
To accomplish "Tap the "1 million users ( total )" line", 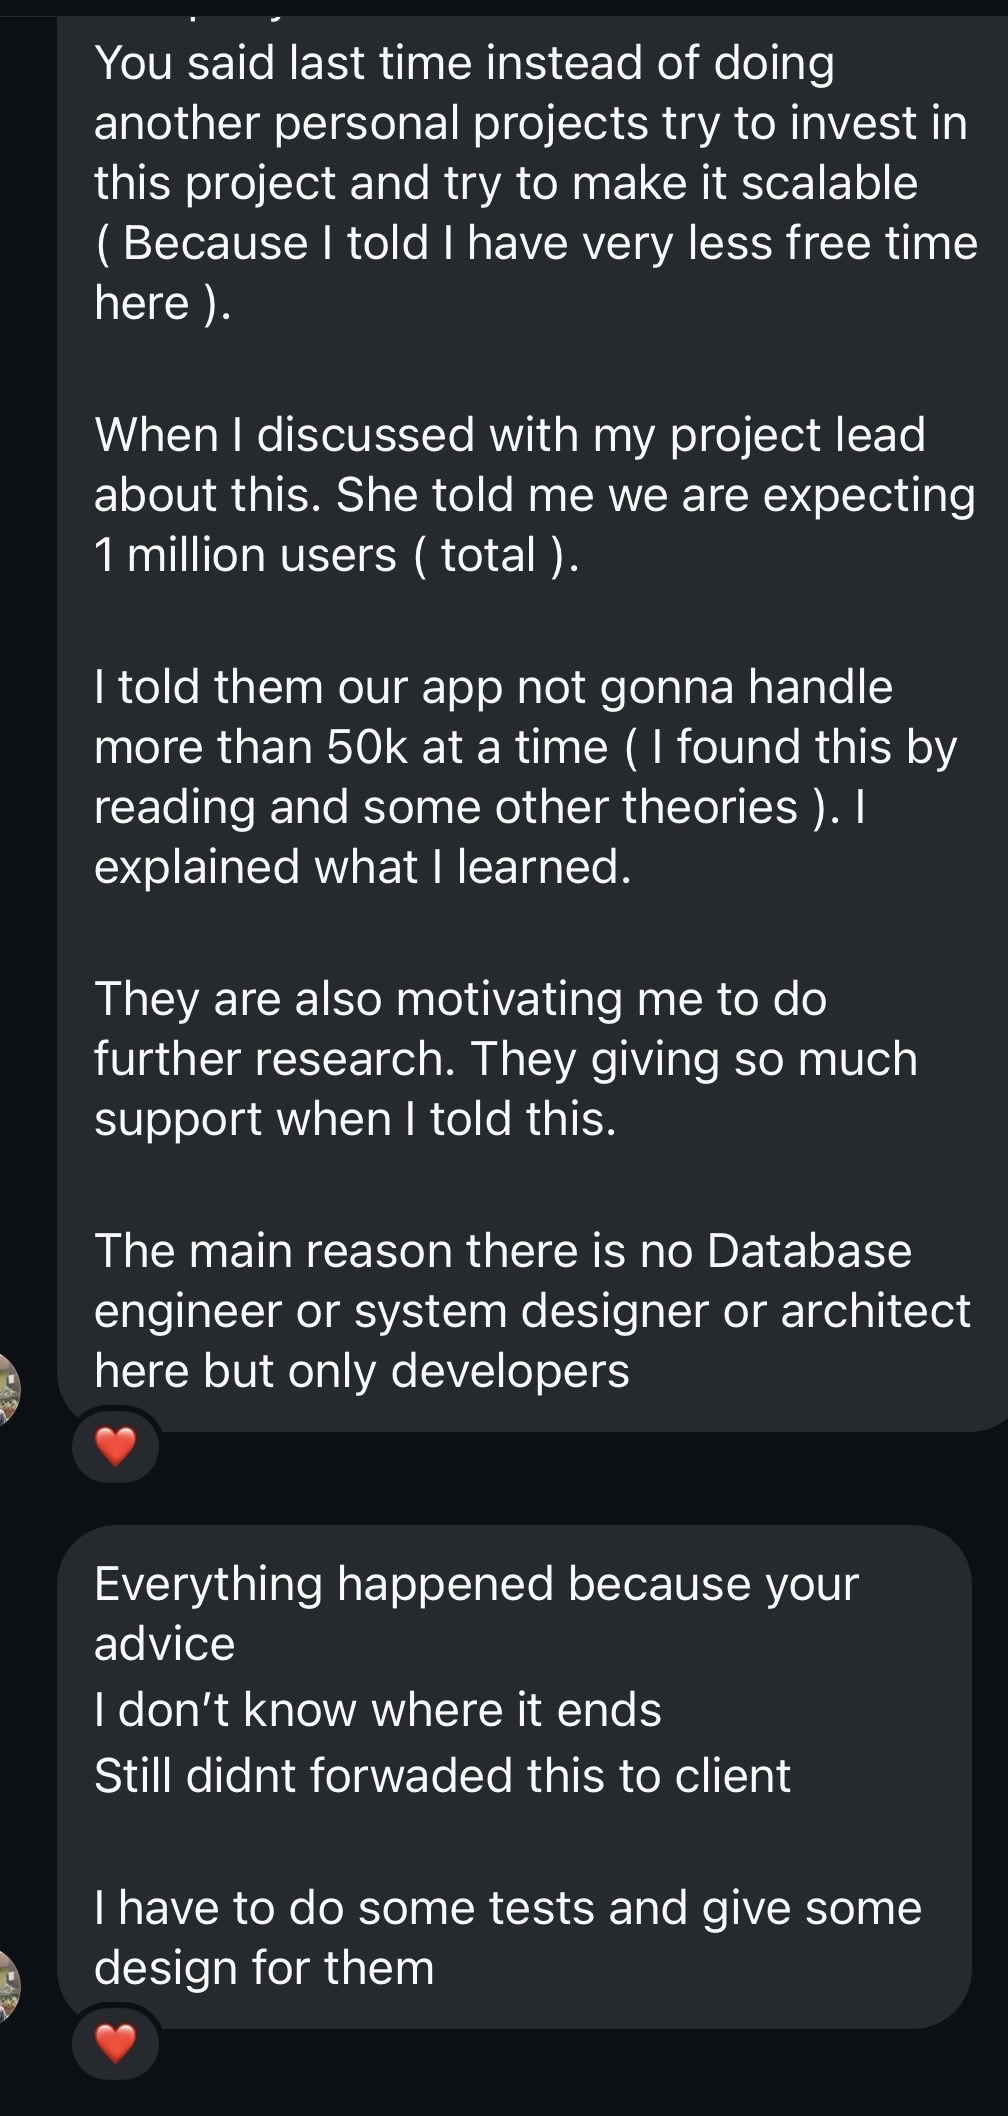I will tap(336, 555).
